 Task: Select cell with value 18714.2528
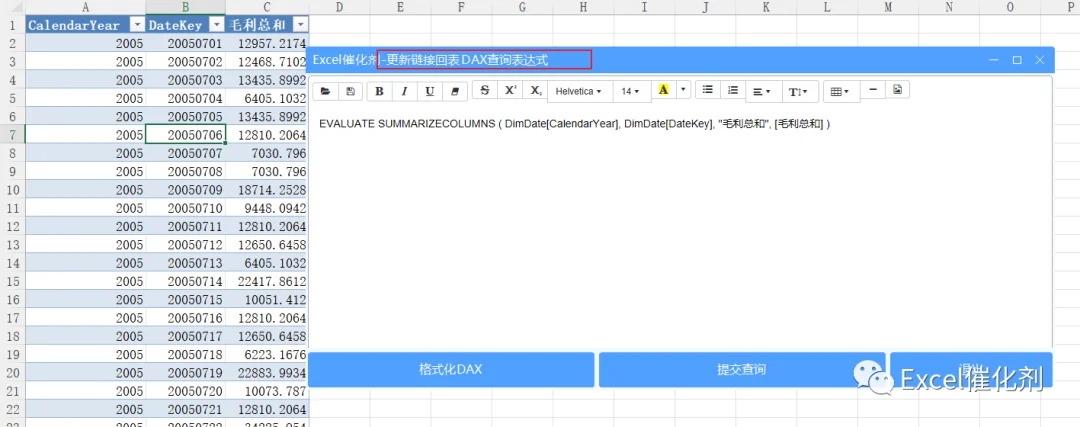[267, 189]
